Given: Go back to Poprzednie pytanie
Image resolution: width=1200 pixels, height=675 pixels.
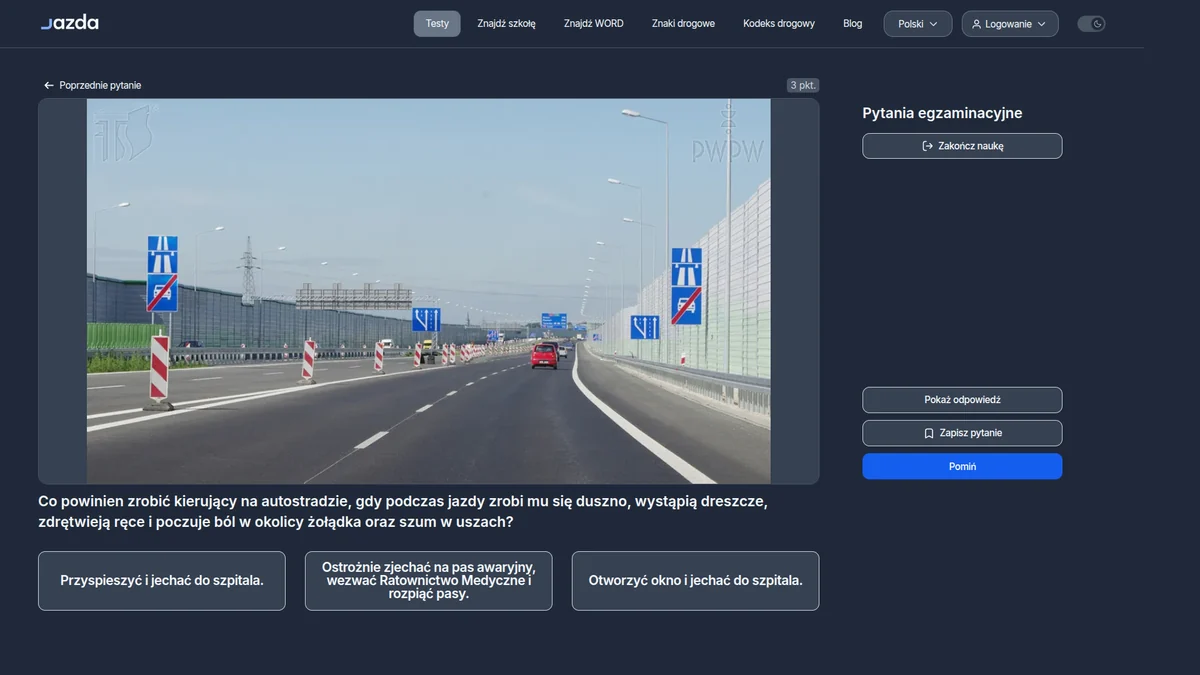Looking at the screenshot, I should point(92,85).
